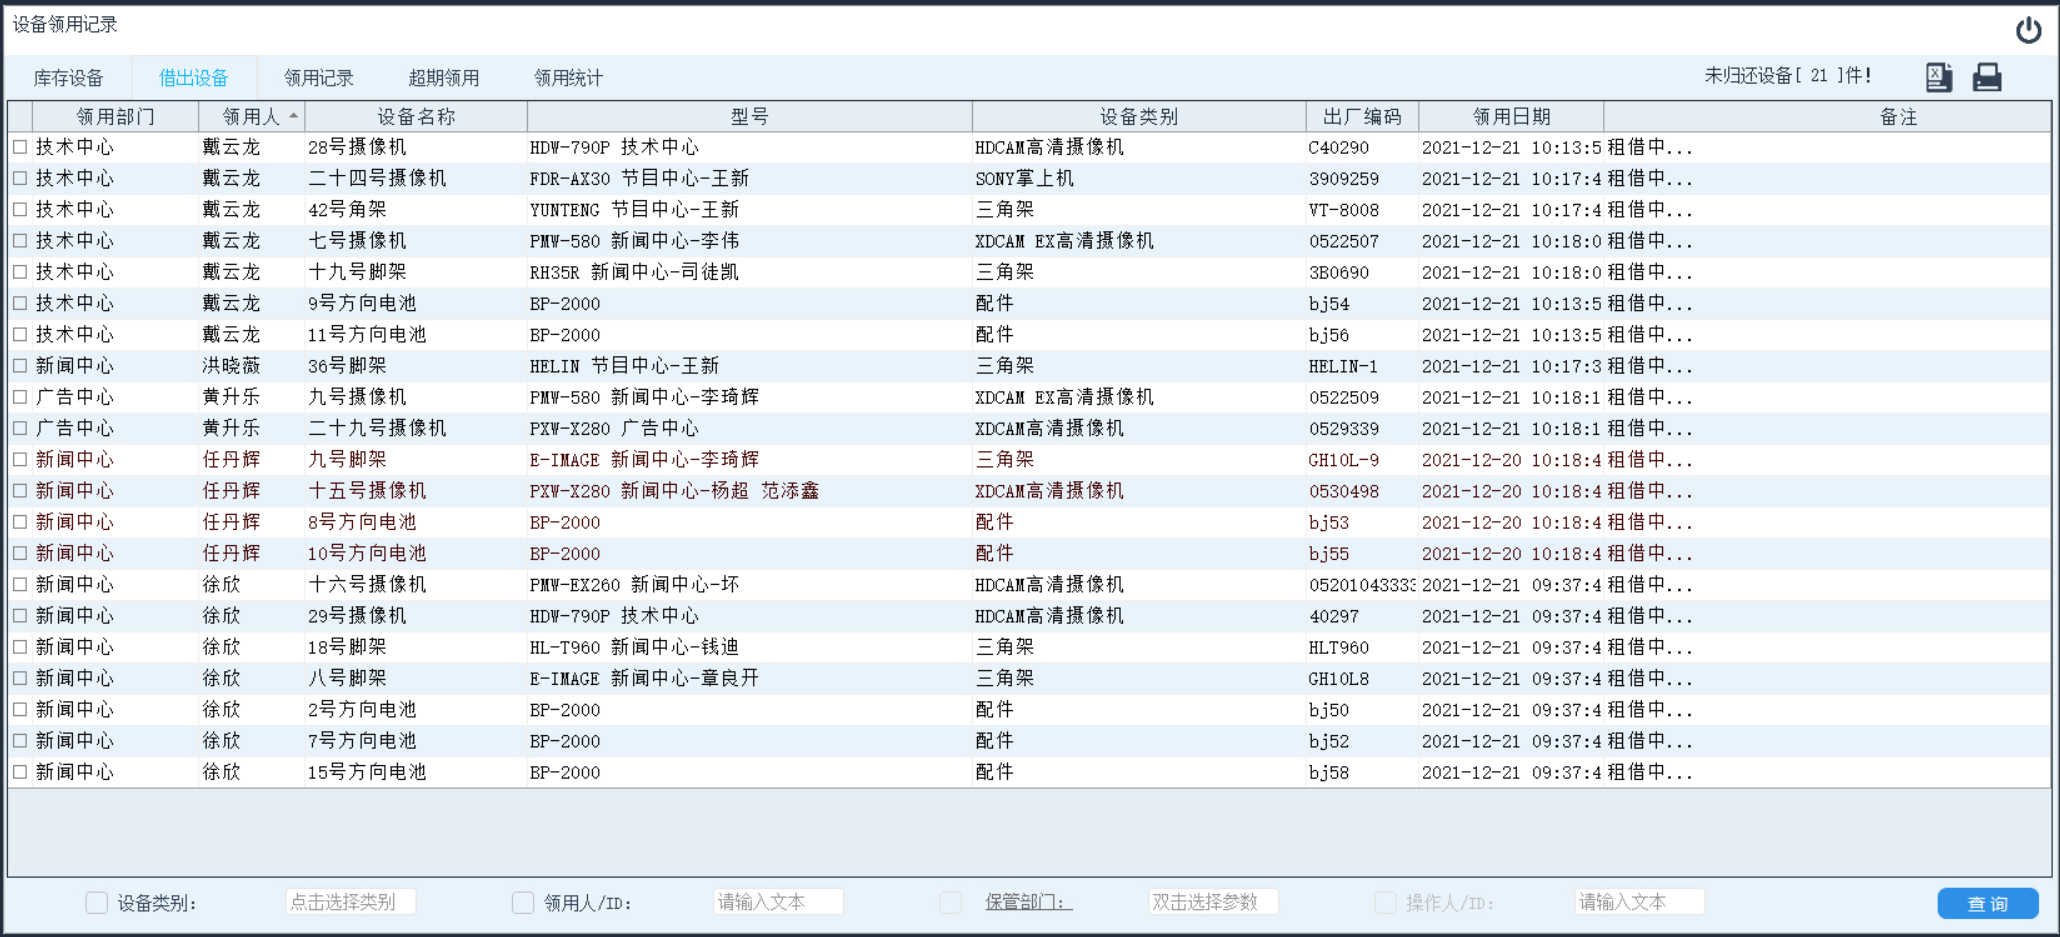Open the 点击选择类别 category selector

[350, 902]
